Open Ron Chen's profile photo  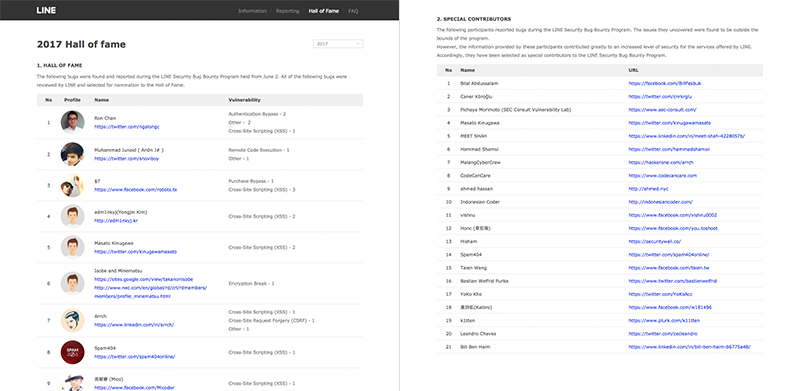(72, 123)
